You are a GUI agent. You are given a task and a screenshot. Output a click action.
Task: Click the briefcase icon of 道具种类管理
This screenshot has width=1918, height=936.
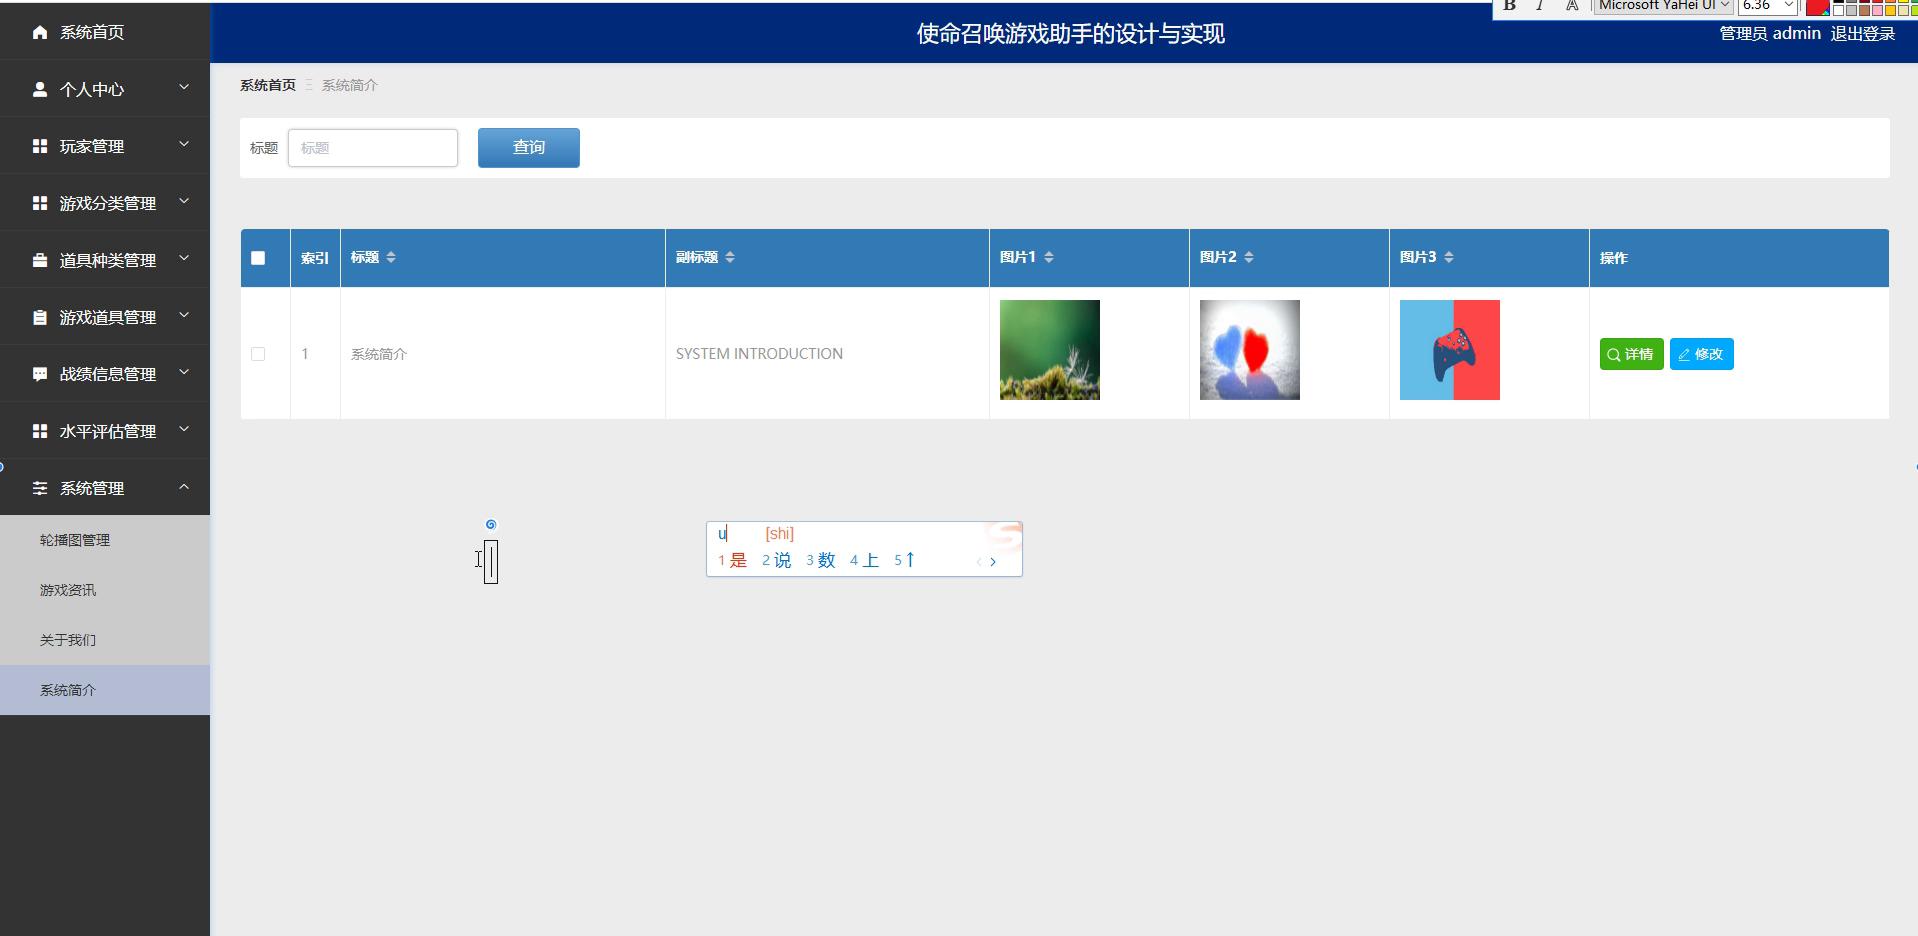pyautogui.click(x=40, y=260)
